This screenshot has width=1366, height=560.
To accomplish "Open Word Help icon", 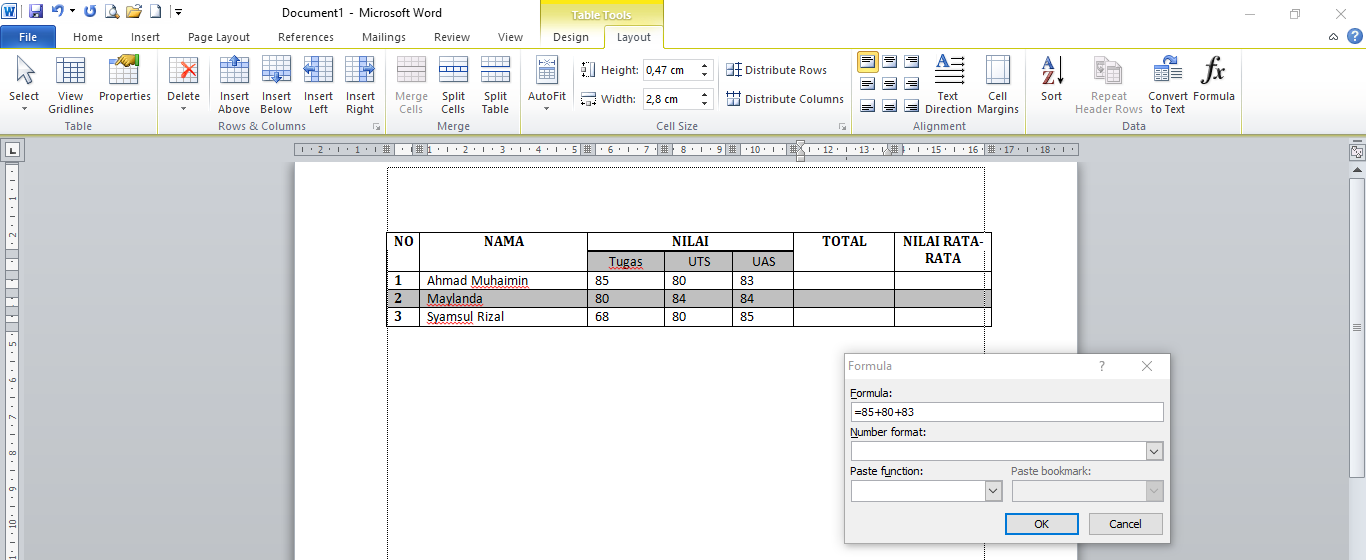I will (1354, 36).
